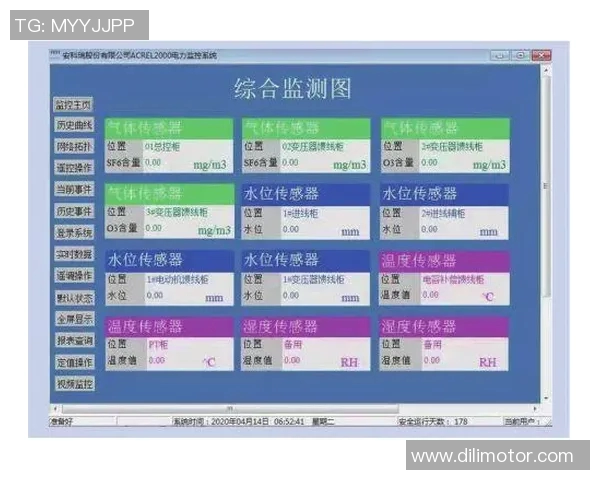The image size is (600, 480).
Task: Open 报表查询 report query
Action: coord(73,340)
